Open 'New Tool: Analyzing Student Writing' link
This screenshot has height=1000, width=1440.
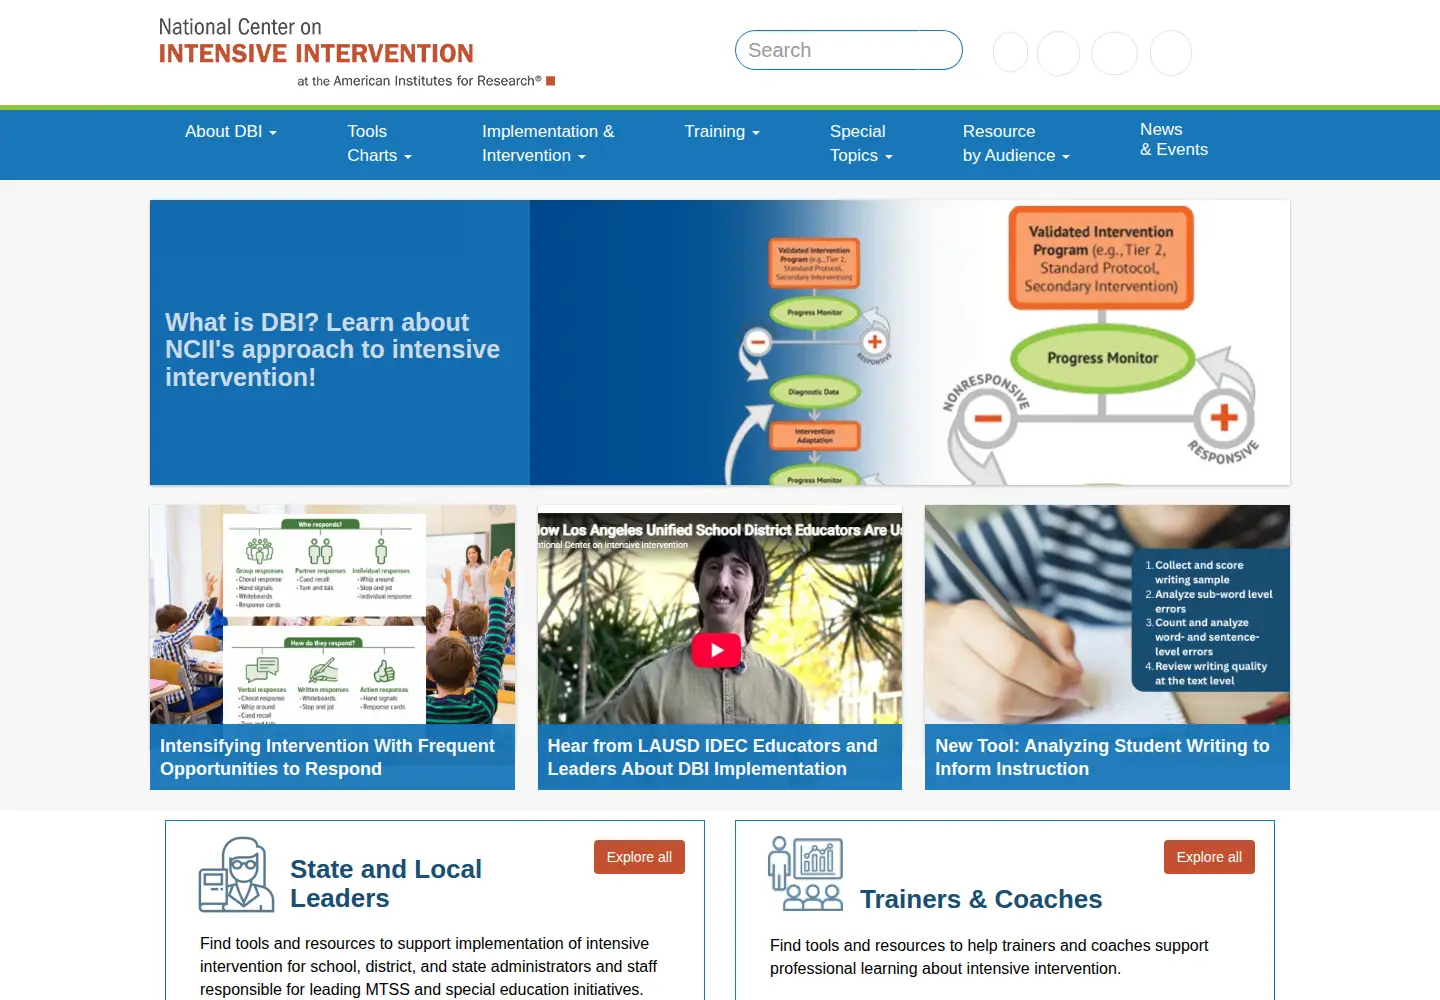pyautogui.click(x=1102, y=757)
